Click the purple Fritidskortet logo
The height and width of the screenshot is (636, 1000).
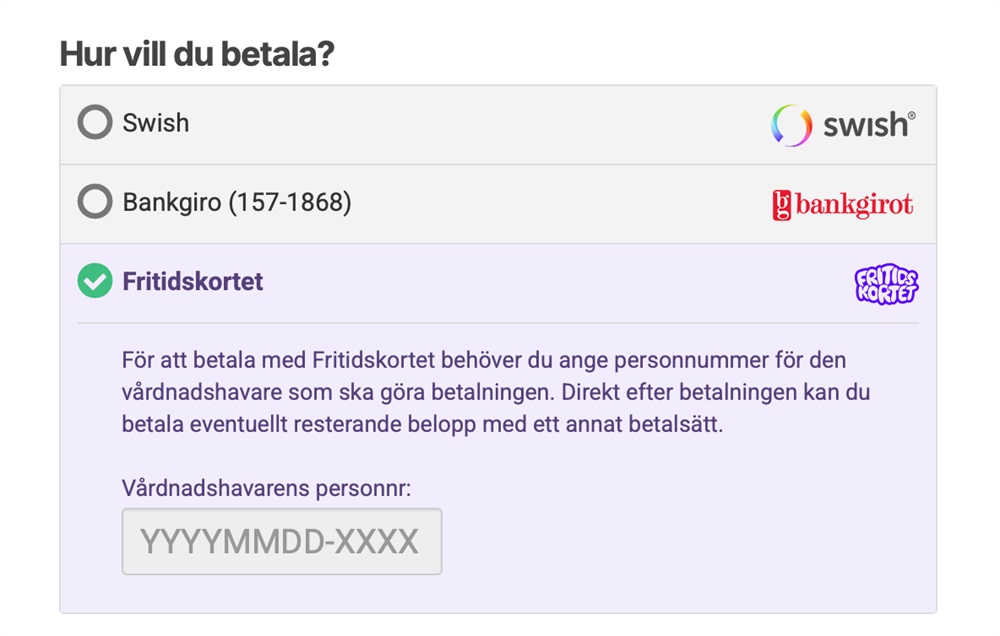tap(886, 284)
